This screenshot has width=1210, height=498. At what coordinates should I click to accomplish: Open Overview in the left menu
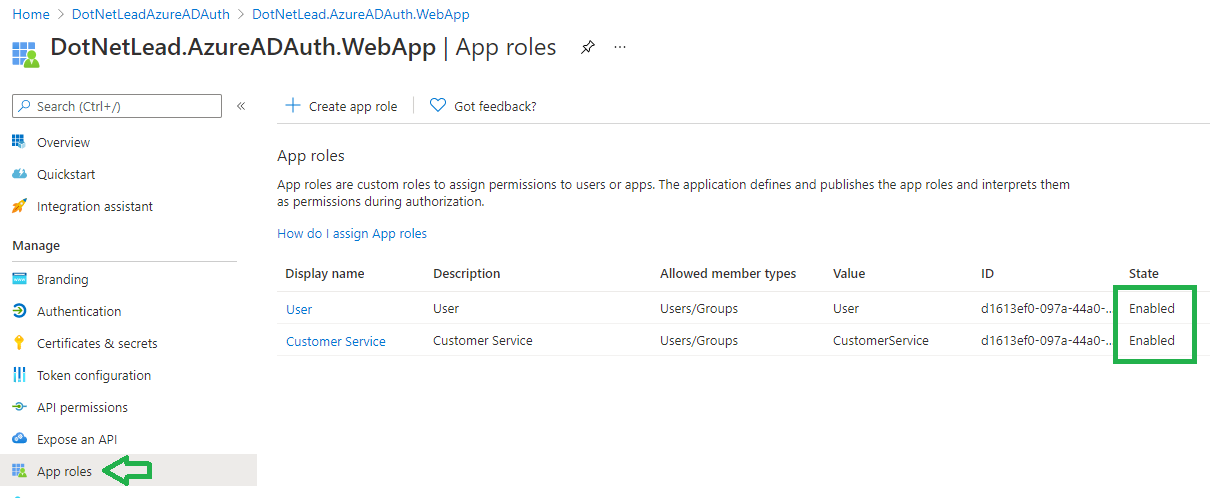tap(63, 142)
